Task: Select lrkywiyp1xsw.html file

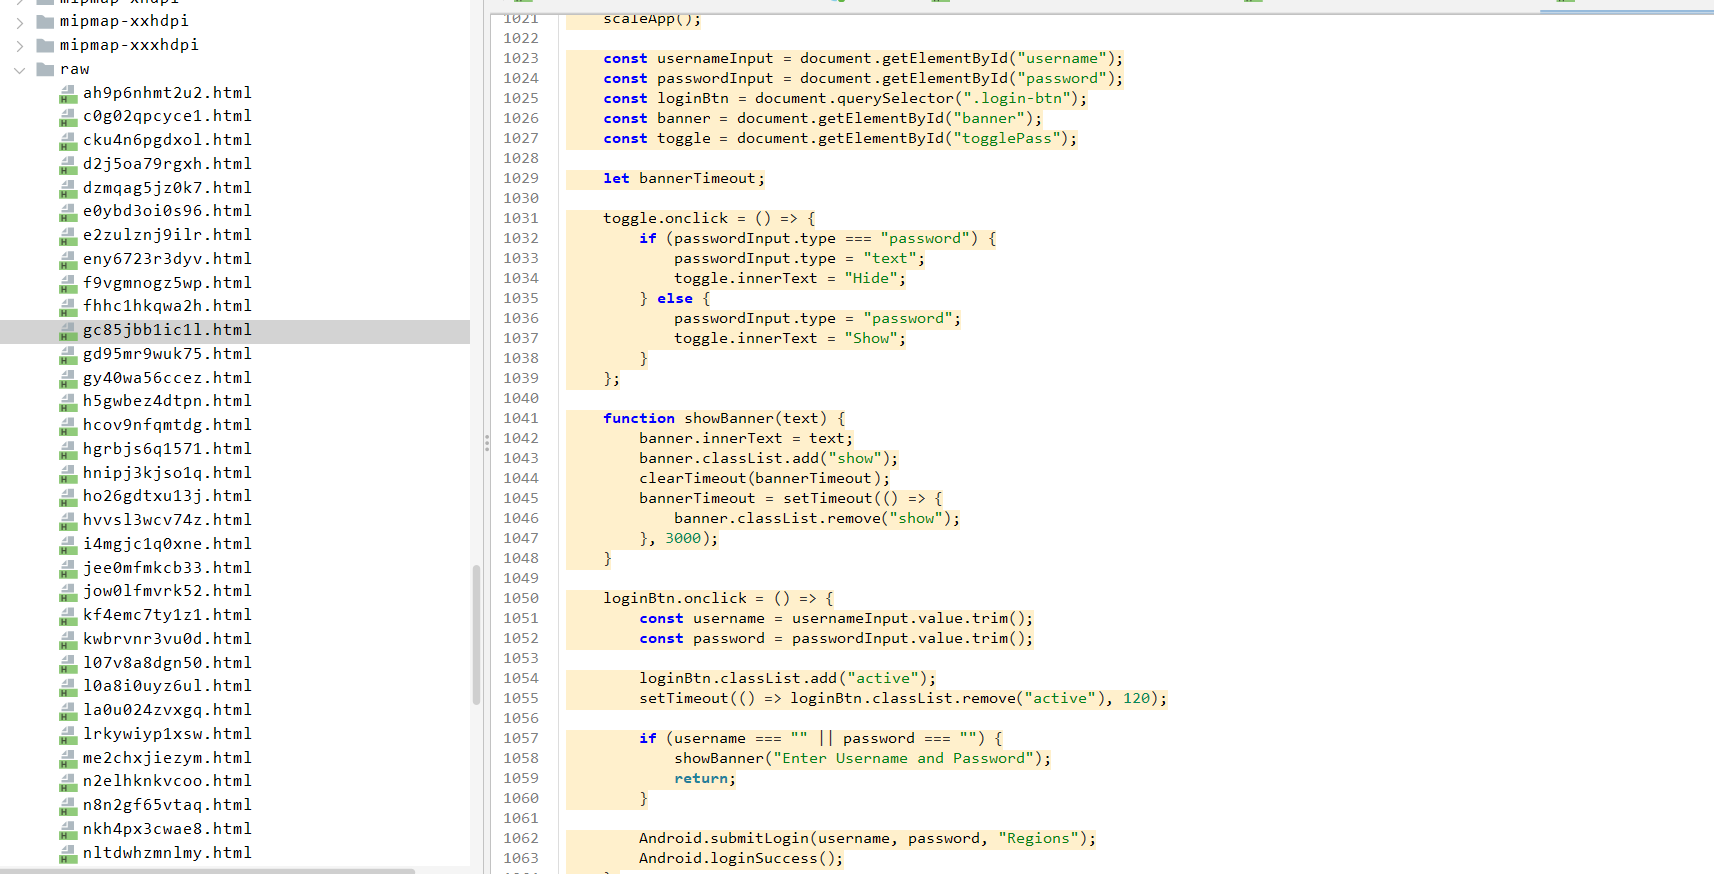Action: (x=167, y=734)
